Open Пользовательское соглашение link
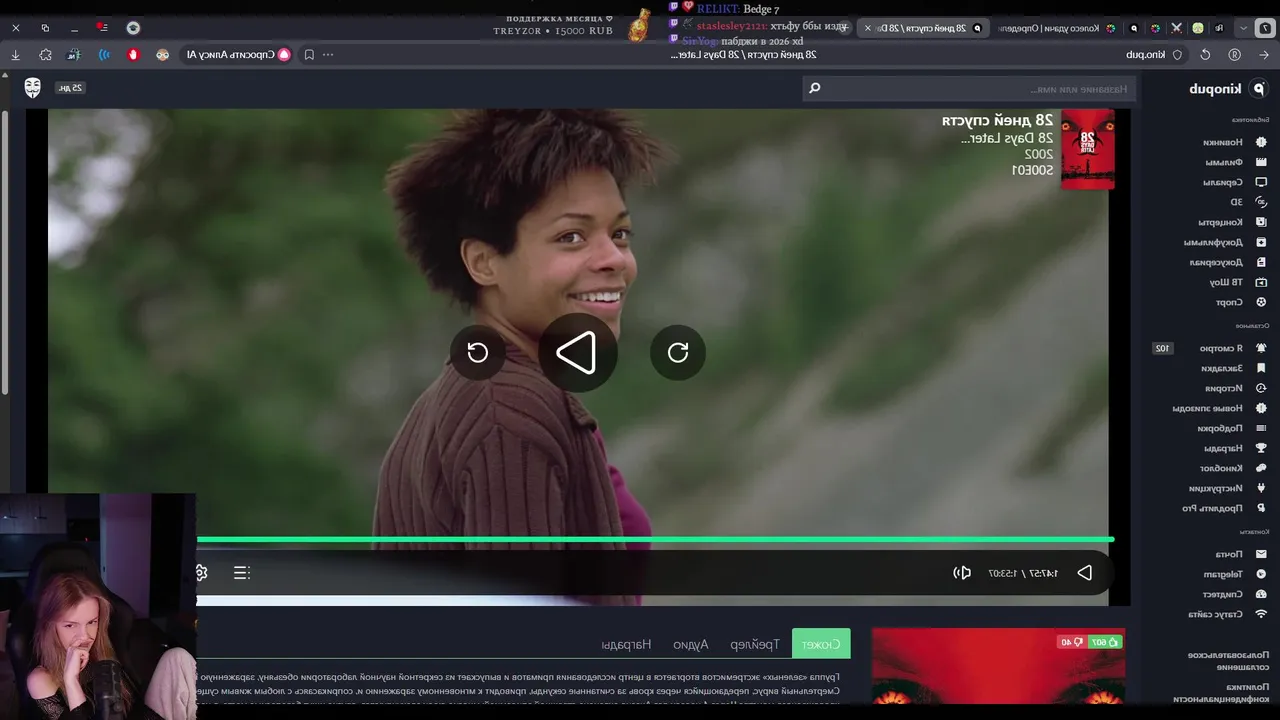1280x720 pixels. tap(1228, 661)
